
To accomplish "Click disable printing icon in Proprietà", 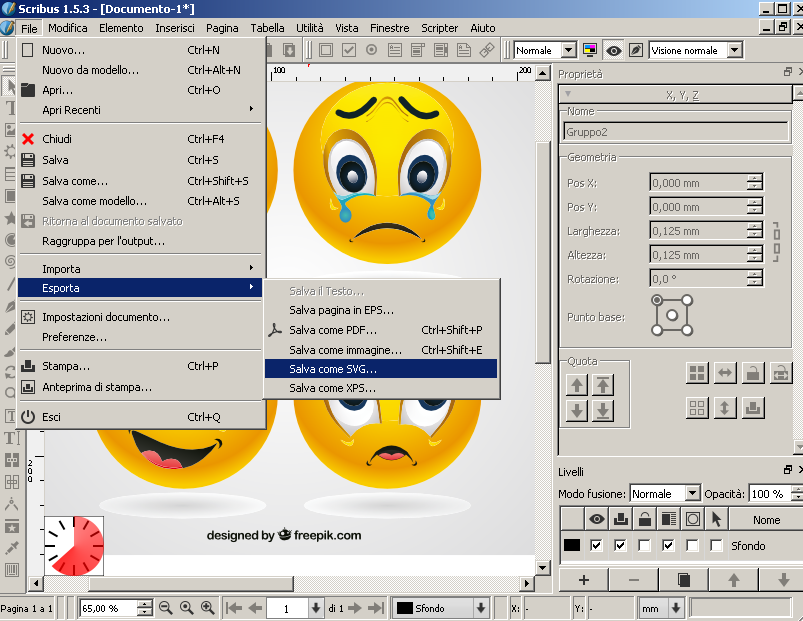I will click(753, 408).
